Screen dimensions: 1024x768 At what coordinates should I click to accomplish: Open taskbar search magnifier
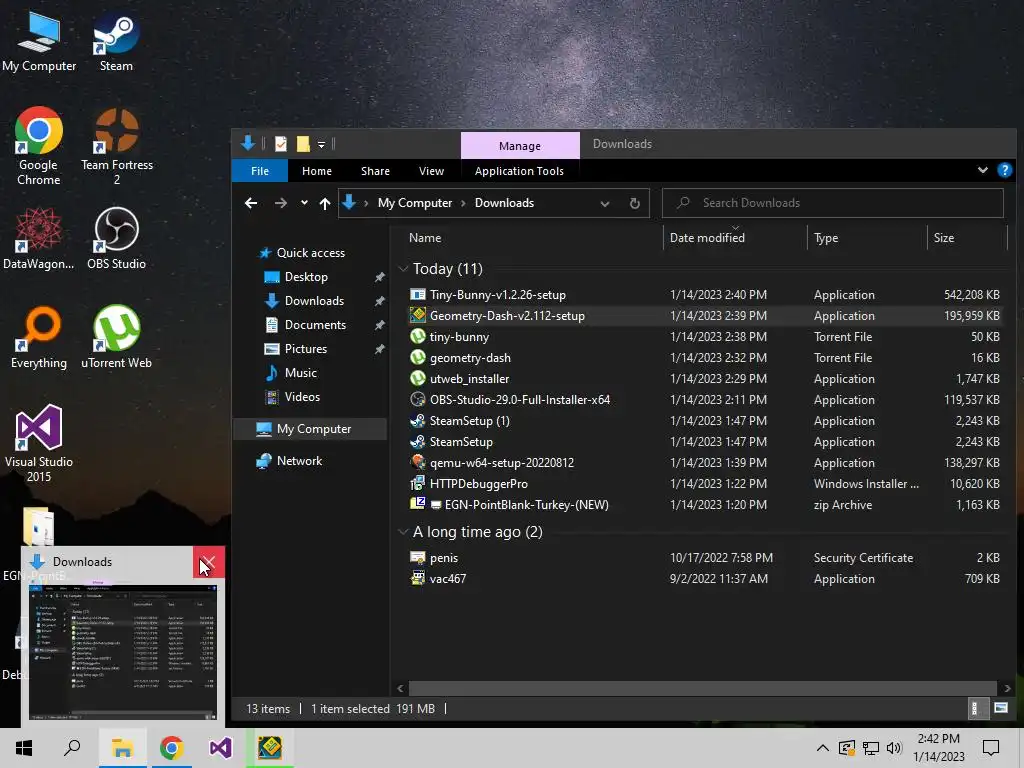72,748
